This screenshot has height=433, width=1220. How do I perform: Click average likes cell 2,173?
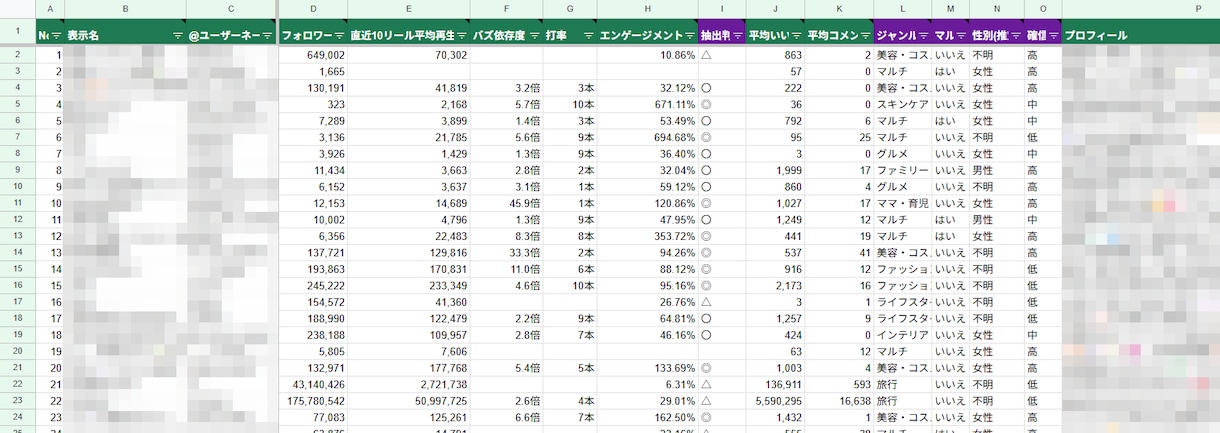coord(775,286)
